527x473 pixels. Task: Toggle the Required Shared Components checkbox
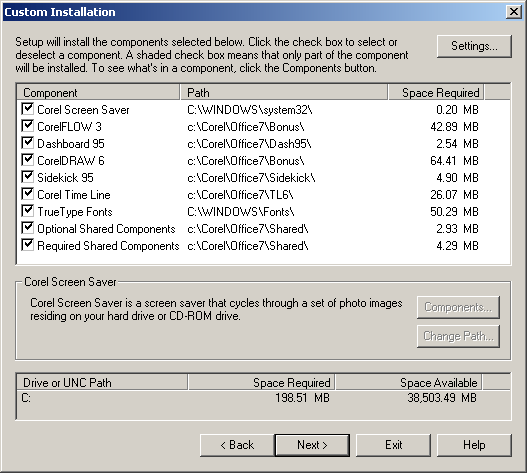click(x=27, y=245)
